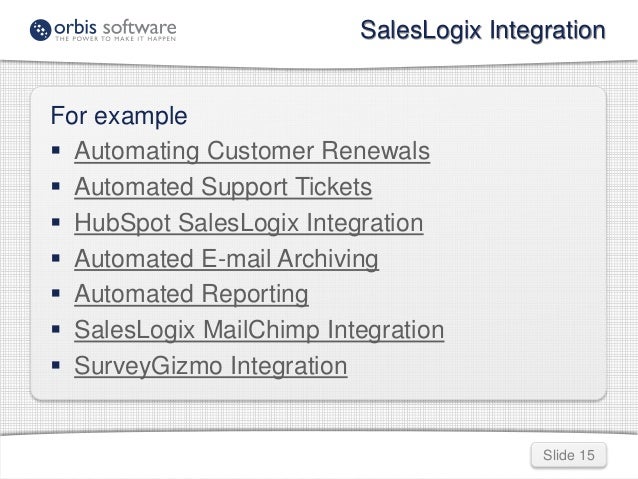Image resolution: width=638 pixels, height=479 pixels.
Task: Open the Automated Support Tickets link
Action: point(223,188)
